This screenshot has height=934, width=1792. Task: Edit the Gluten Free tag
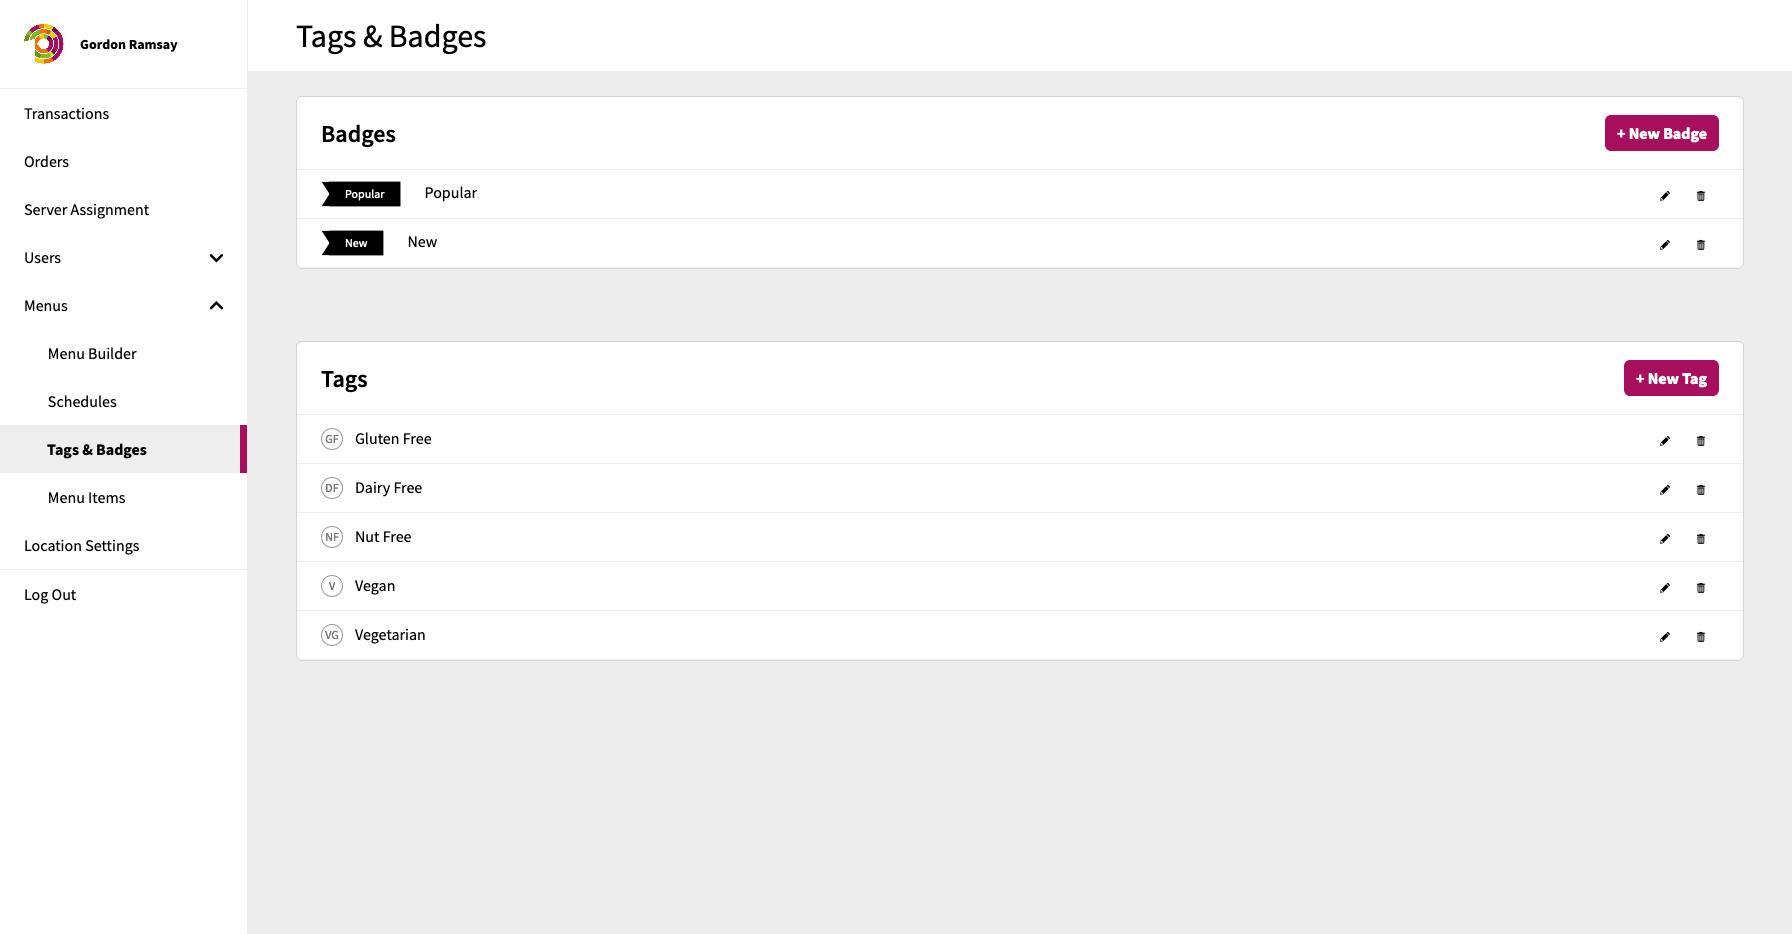click(1665, 441)
